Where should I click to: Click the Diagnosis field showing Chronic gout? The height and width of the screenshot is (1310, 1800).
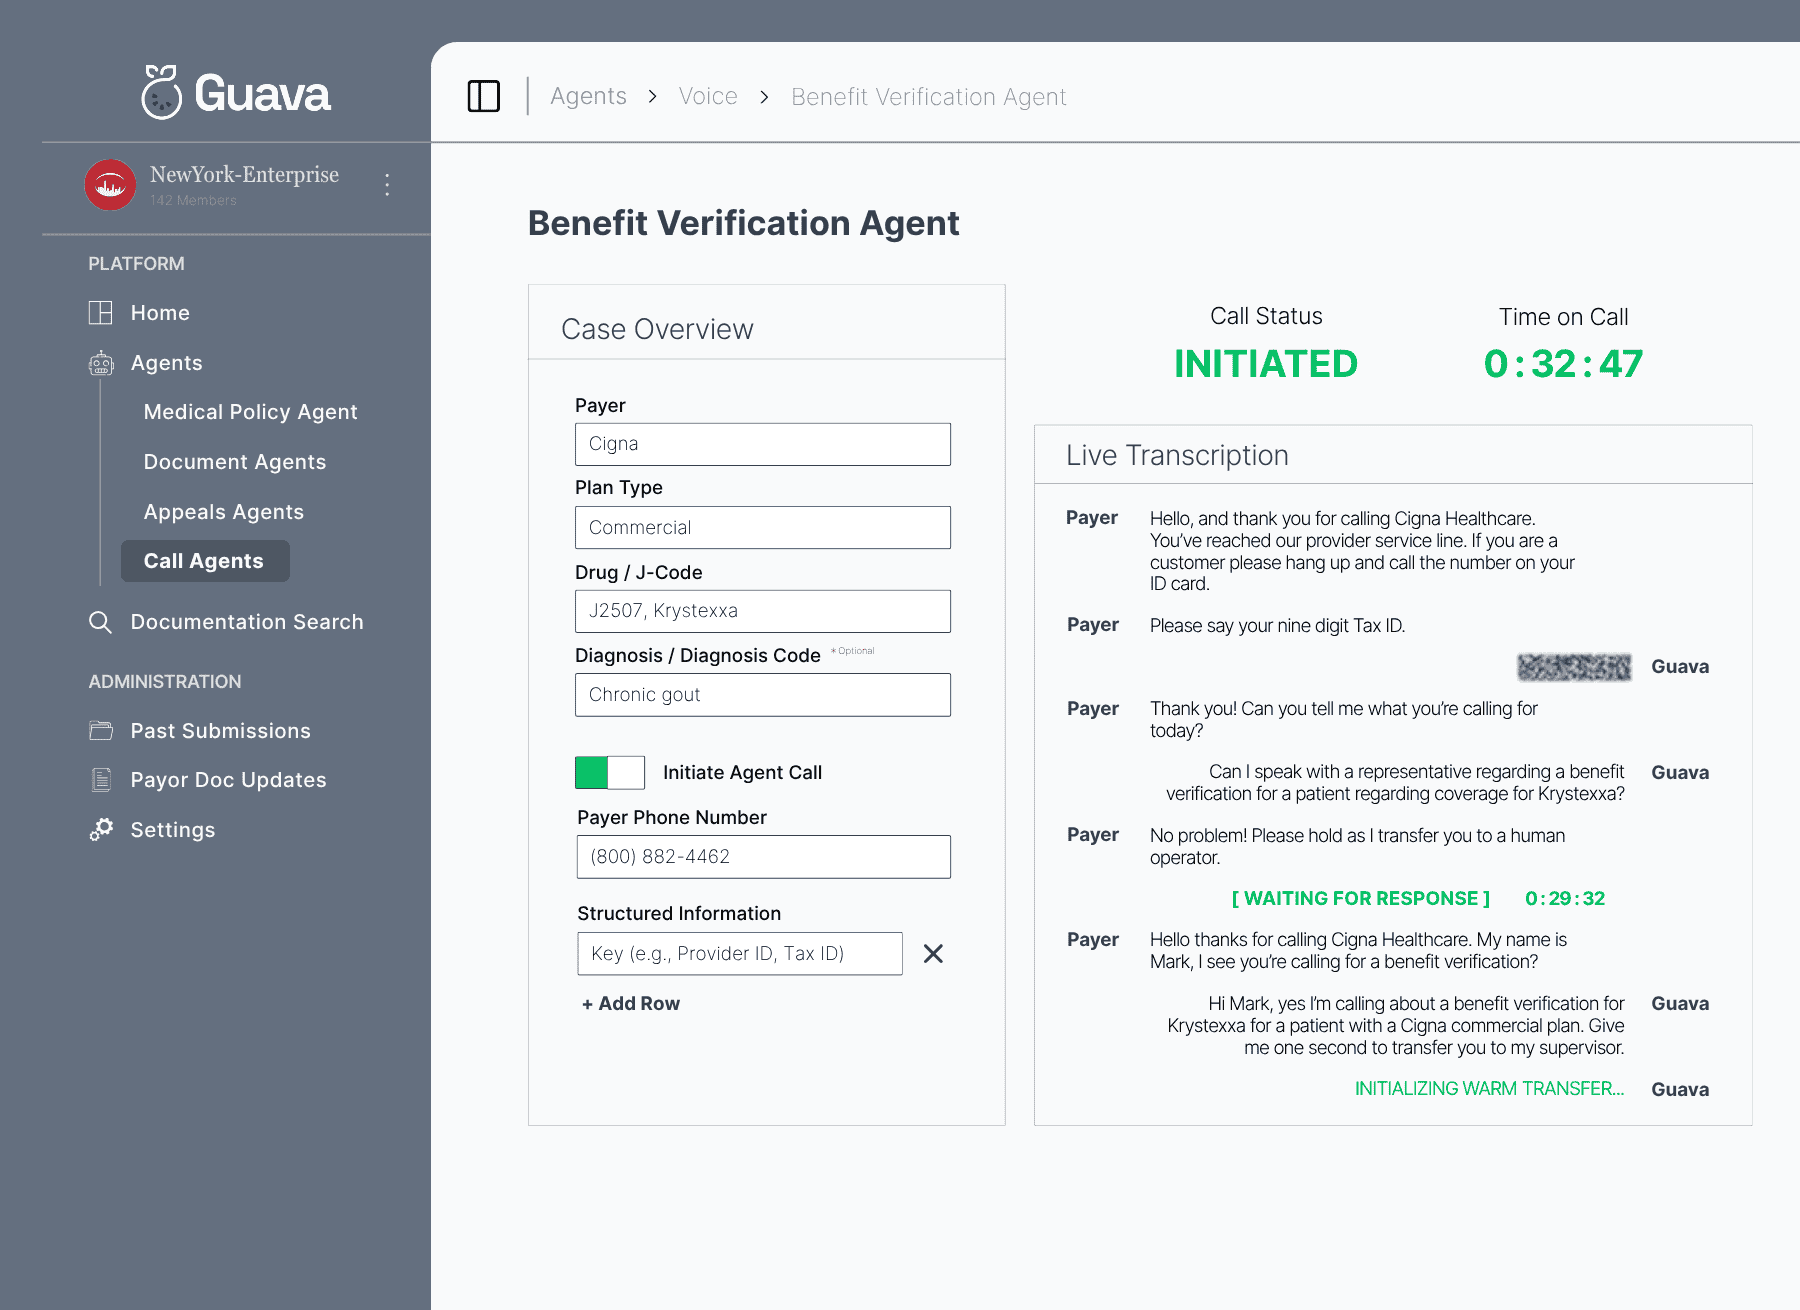click(762, 694)
